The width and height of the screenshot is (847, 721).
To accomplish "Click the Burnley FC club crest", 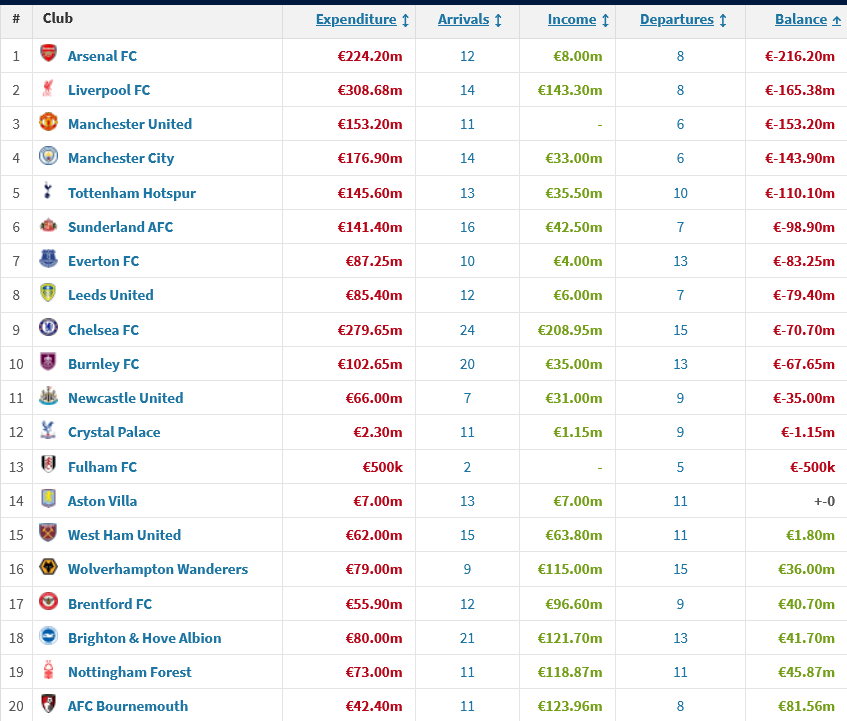I will [x=48, y=361].
